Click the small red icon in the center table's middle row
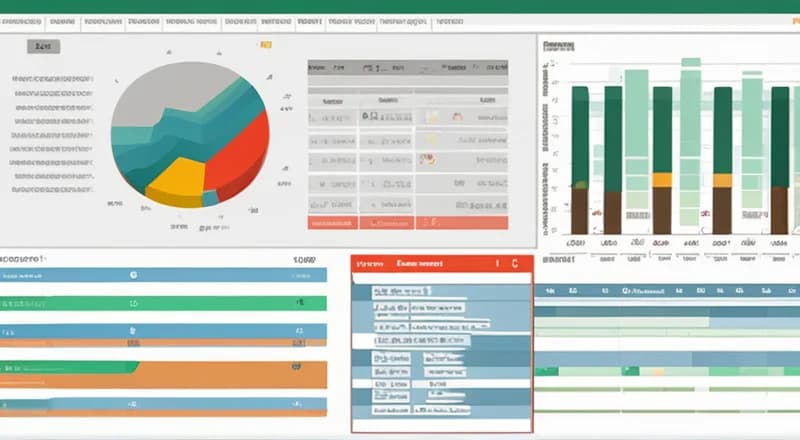This screenshot has height=440, width=800. click(426, 158)
